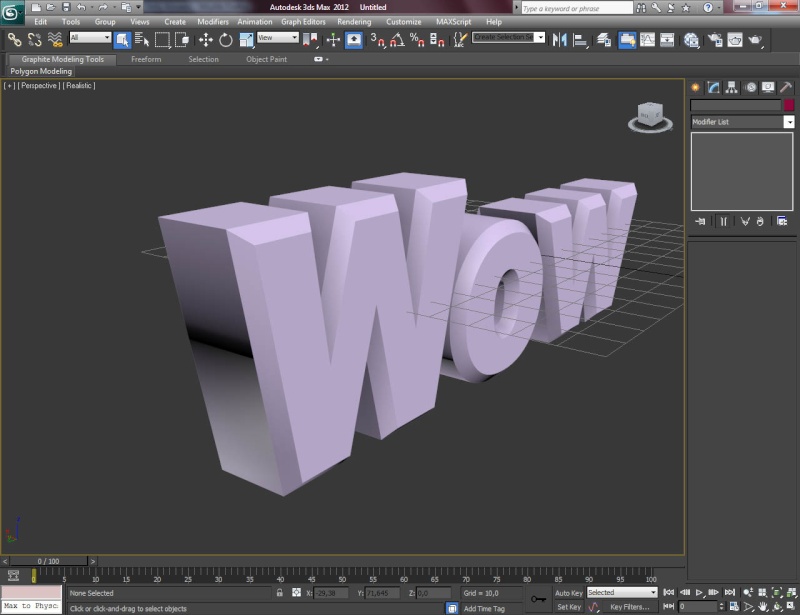Open the Layer Manager
800x615 pixels.
604,40
